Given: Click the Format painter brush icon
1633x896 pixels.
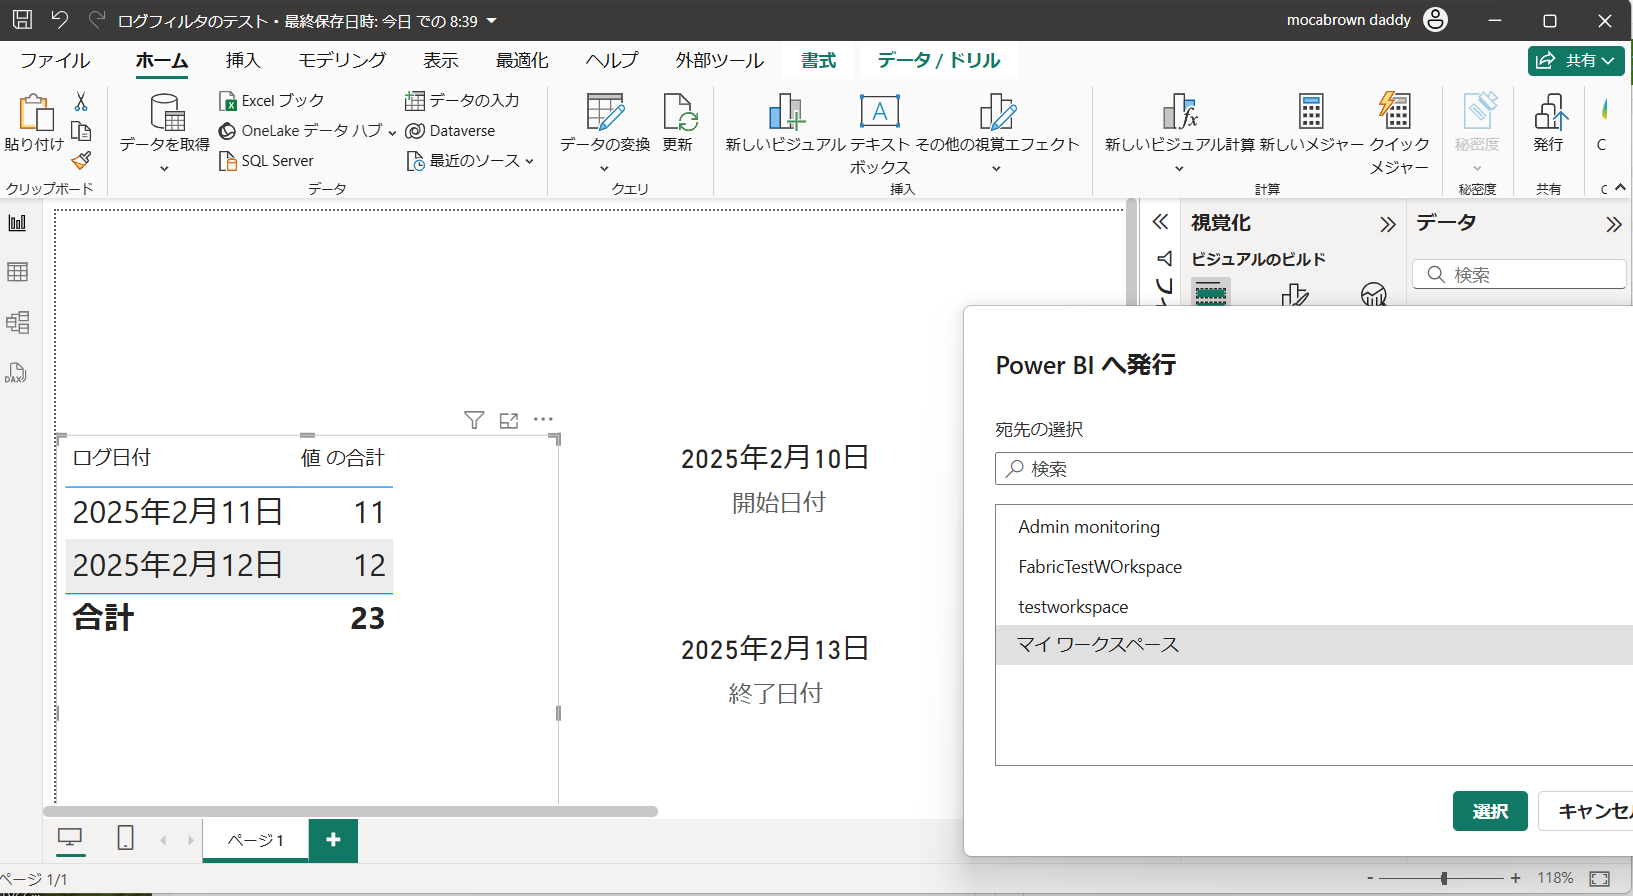Looking at the screenshot, I should [82, 160].
